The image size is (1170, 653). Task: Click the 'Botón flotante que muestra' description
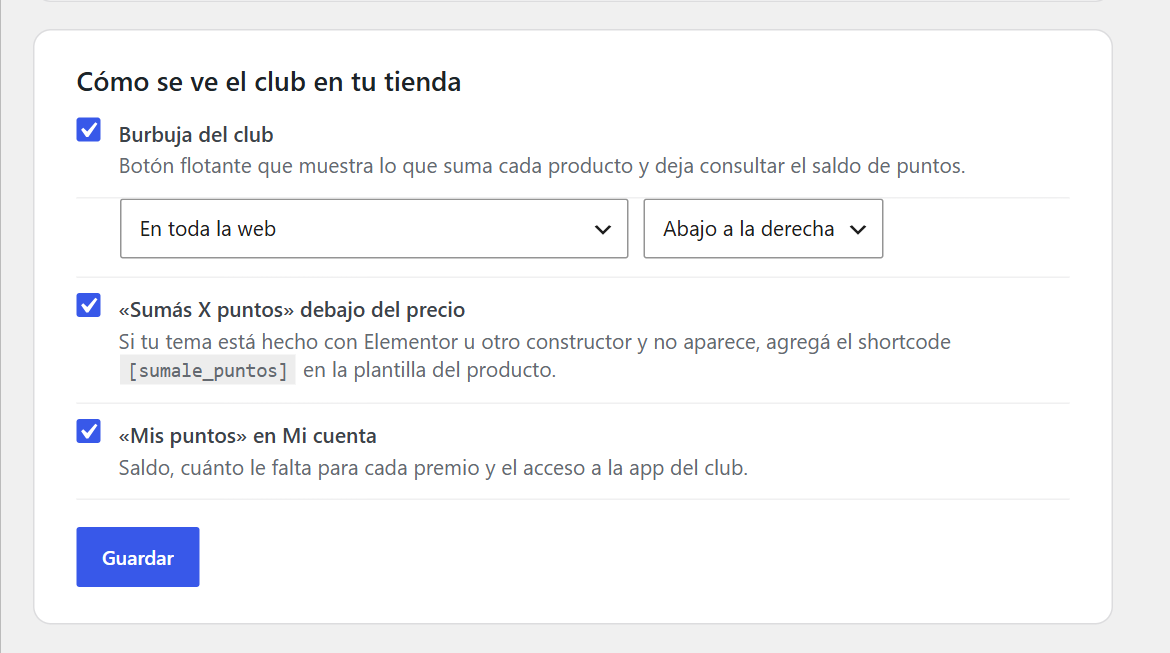542,166
